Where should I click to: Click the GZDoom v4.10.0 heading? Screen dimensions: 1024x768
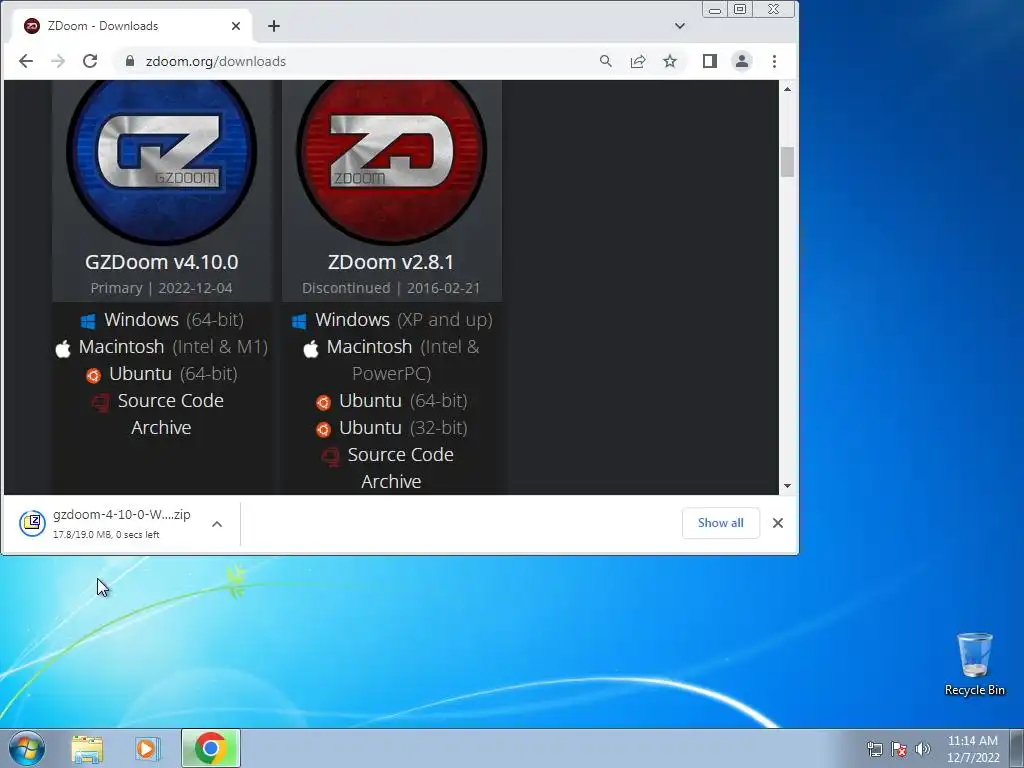pos(161,262)
